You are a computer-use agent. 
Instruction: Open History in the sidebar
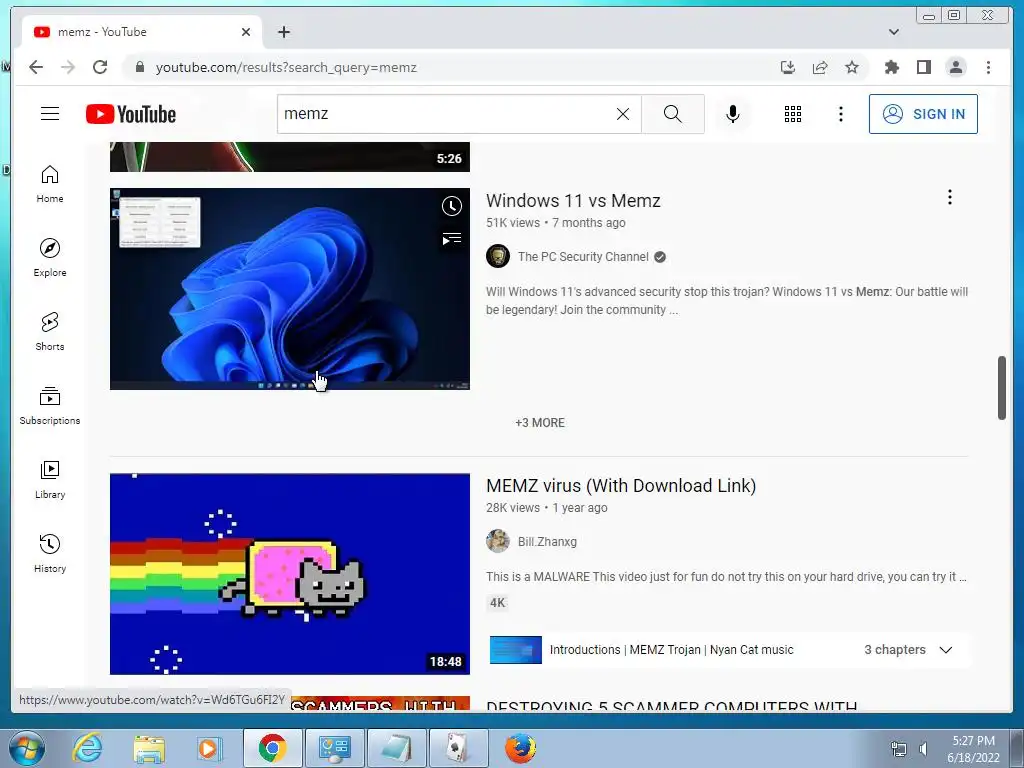[50, 553]
